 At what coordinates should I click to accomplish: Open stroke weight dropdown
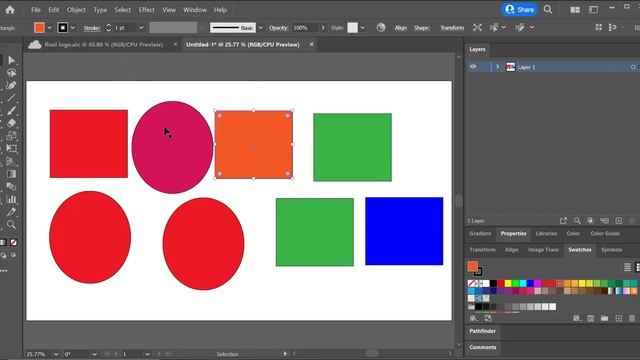[141, 28]
